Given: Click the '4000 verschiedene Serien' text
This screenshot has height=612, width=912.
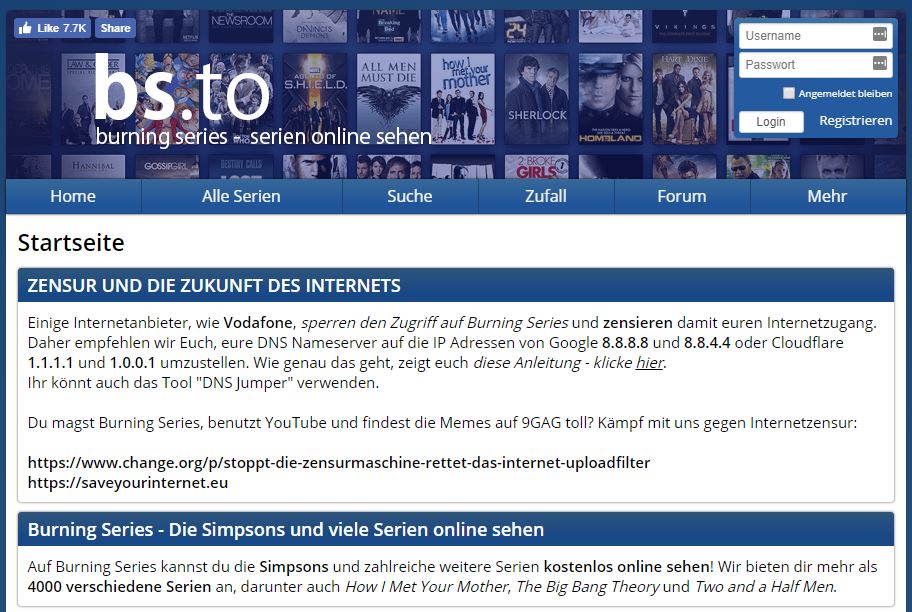Looking at the screenshot, I should click(119, 586).
